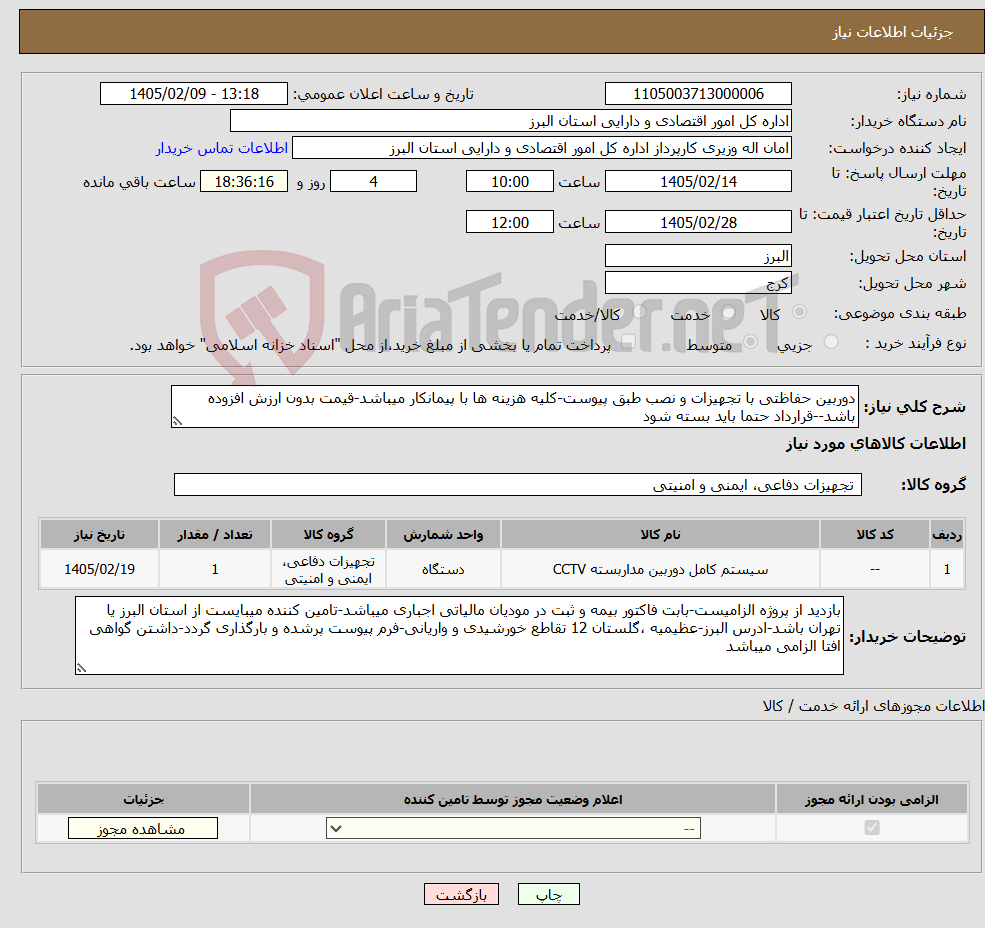985x928 pixels.
Task: Click the جزئیات column header in permits table
Action: click(x=143, y=799)
